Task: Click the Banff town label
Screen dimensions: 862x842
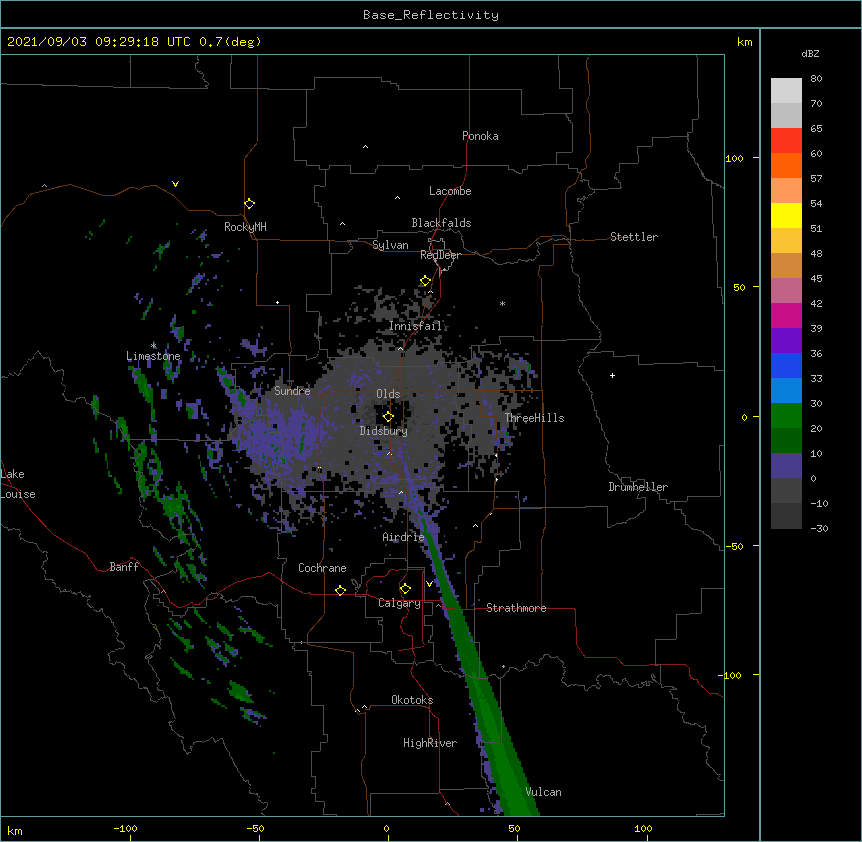Action: (x=124, y=567)
